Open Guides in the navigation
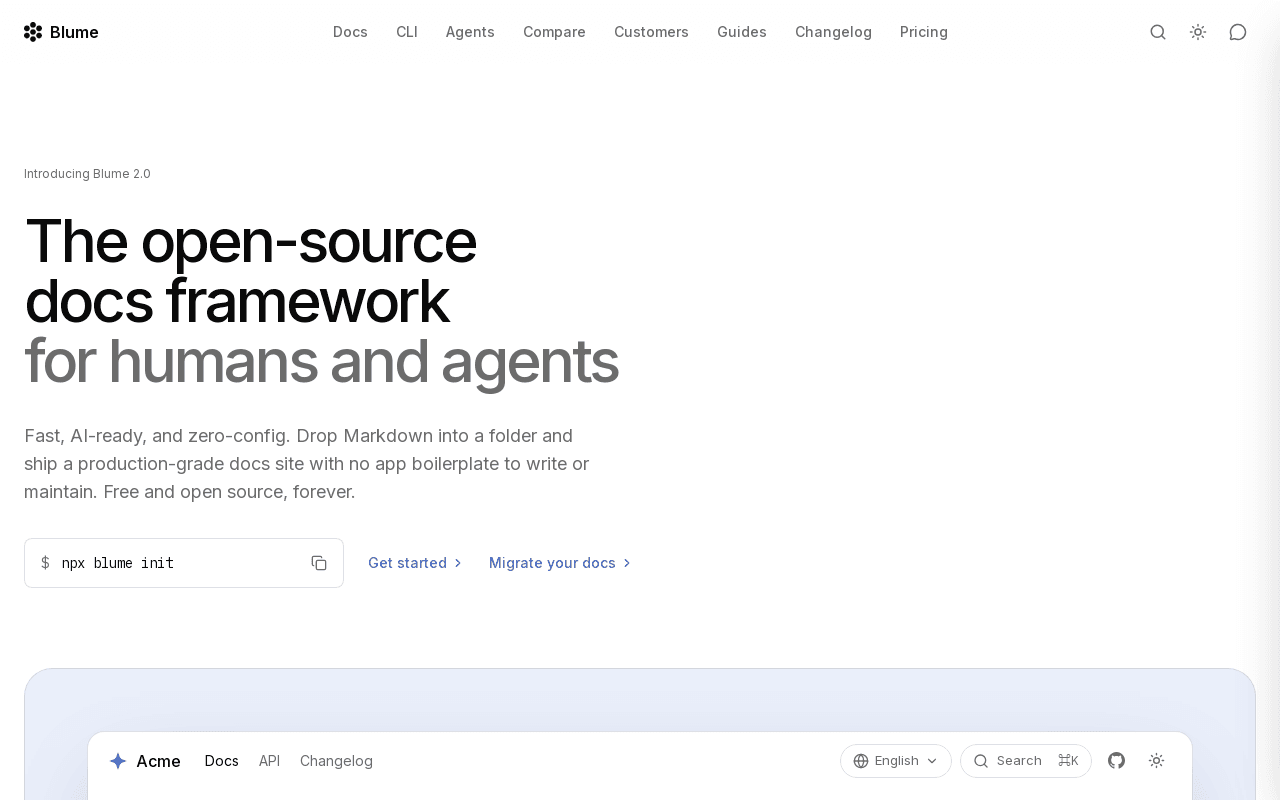 (742, 32)
